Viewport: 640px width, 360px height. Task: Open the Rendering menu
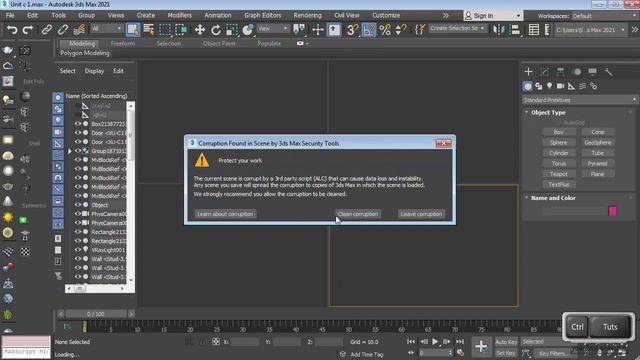[x=307, y=15]
